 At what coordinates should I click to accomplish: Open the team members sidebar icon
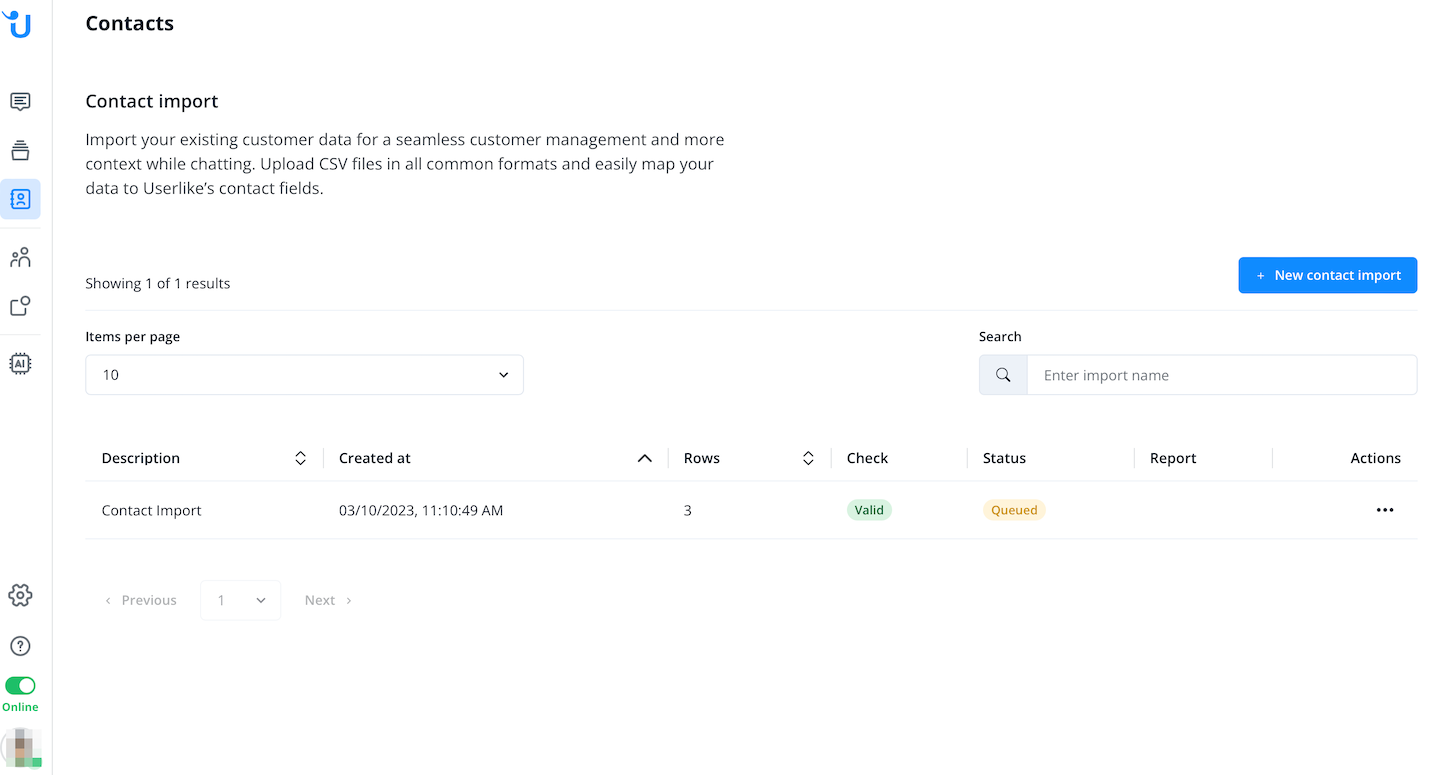click(x=20, y=258)
